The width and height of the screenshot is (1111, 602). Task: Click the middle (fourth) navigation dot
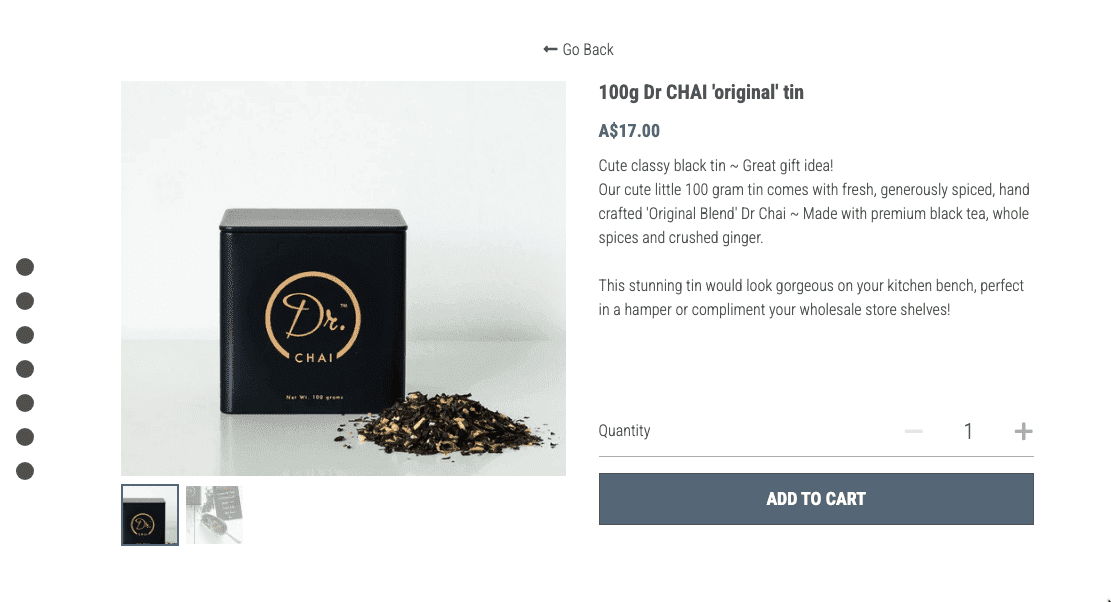point(25,369)
